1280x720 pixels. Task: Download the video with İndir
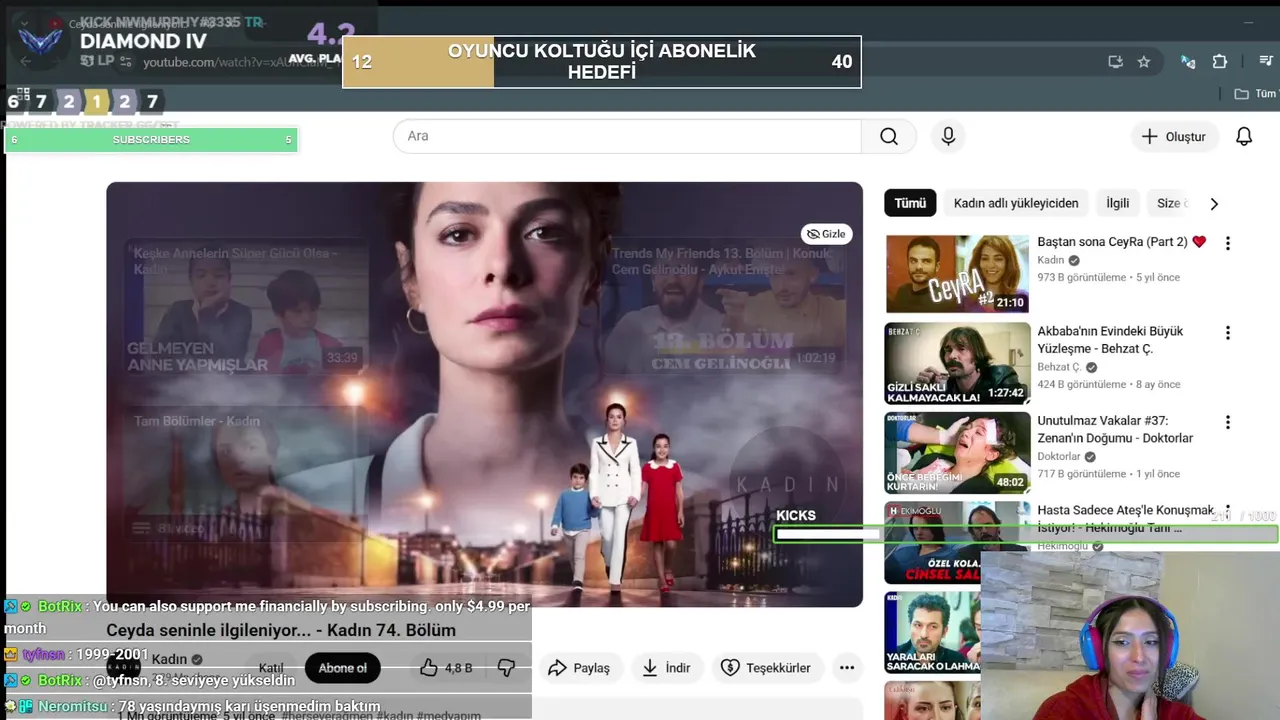click(x=666, y=668)
